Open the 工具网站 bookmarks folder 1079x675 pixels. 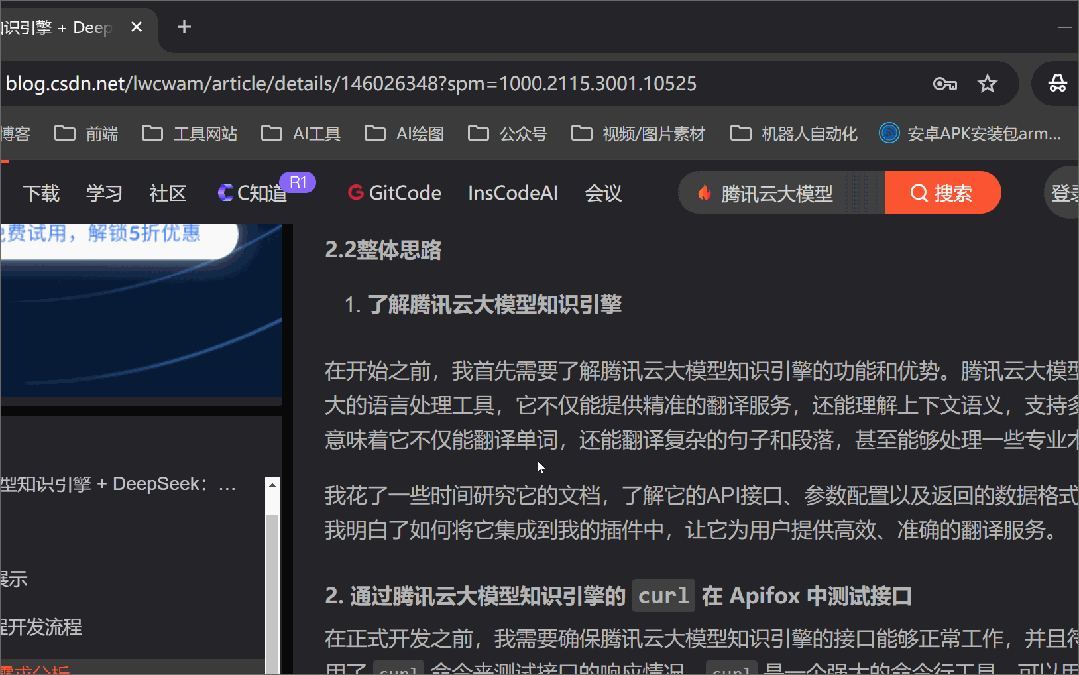pos(190,133)
